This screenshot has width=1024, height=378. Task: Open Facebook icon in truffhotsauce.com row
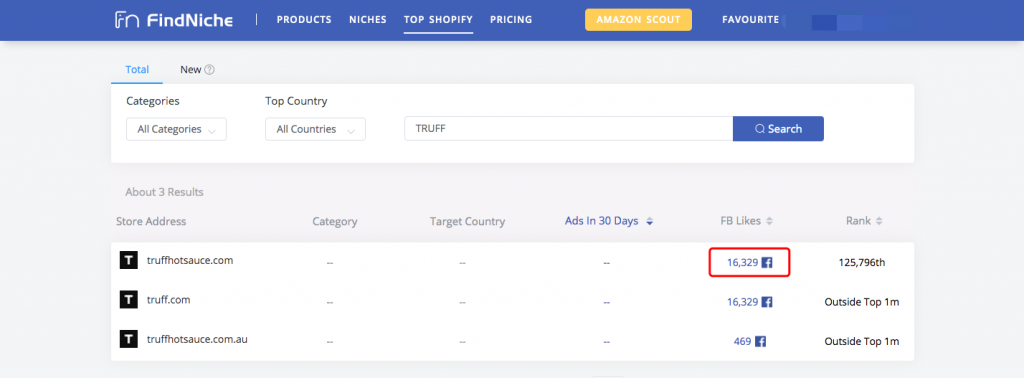tap(767, 262)
